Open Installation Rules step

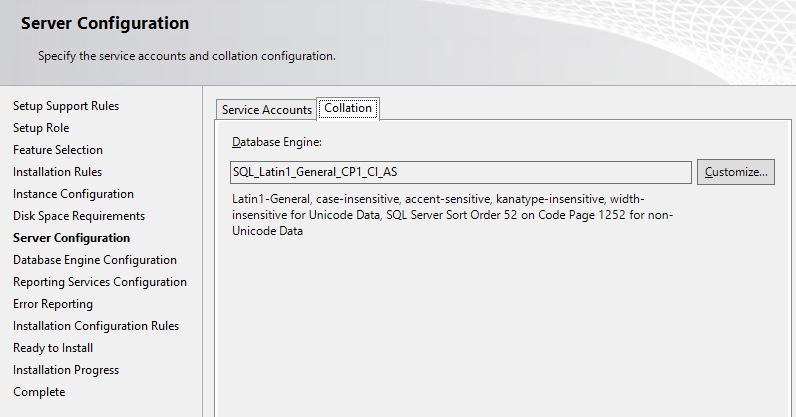[x=57, y=172]
